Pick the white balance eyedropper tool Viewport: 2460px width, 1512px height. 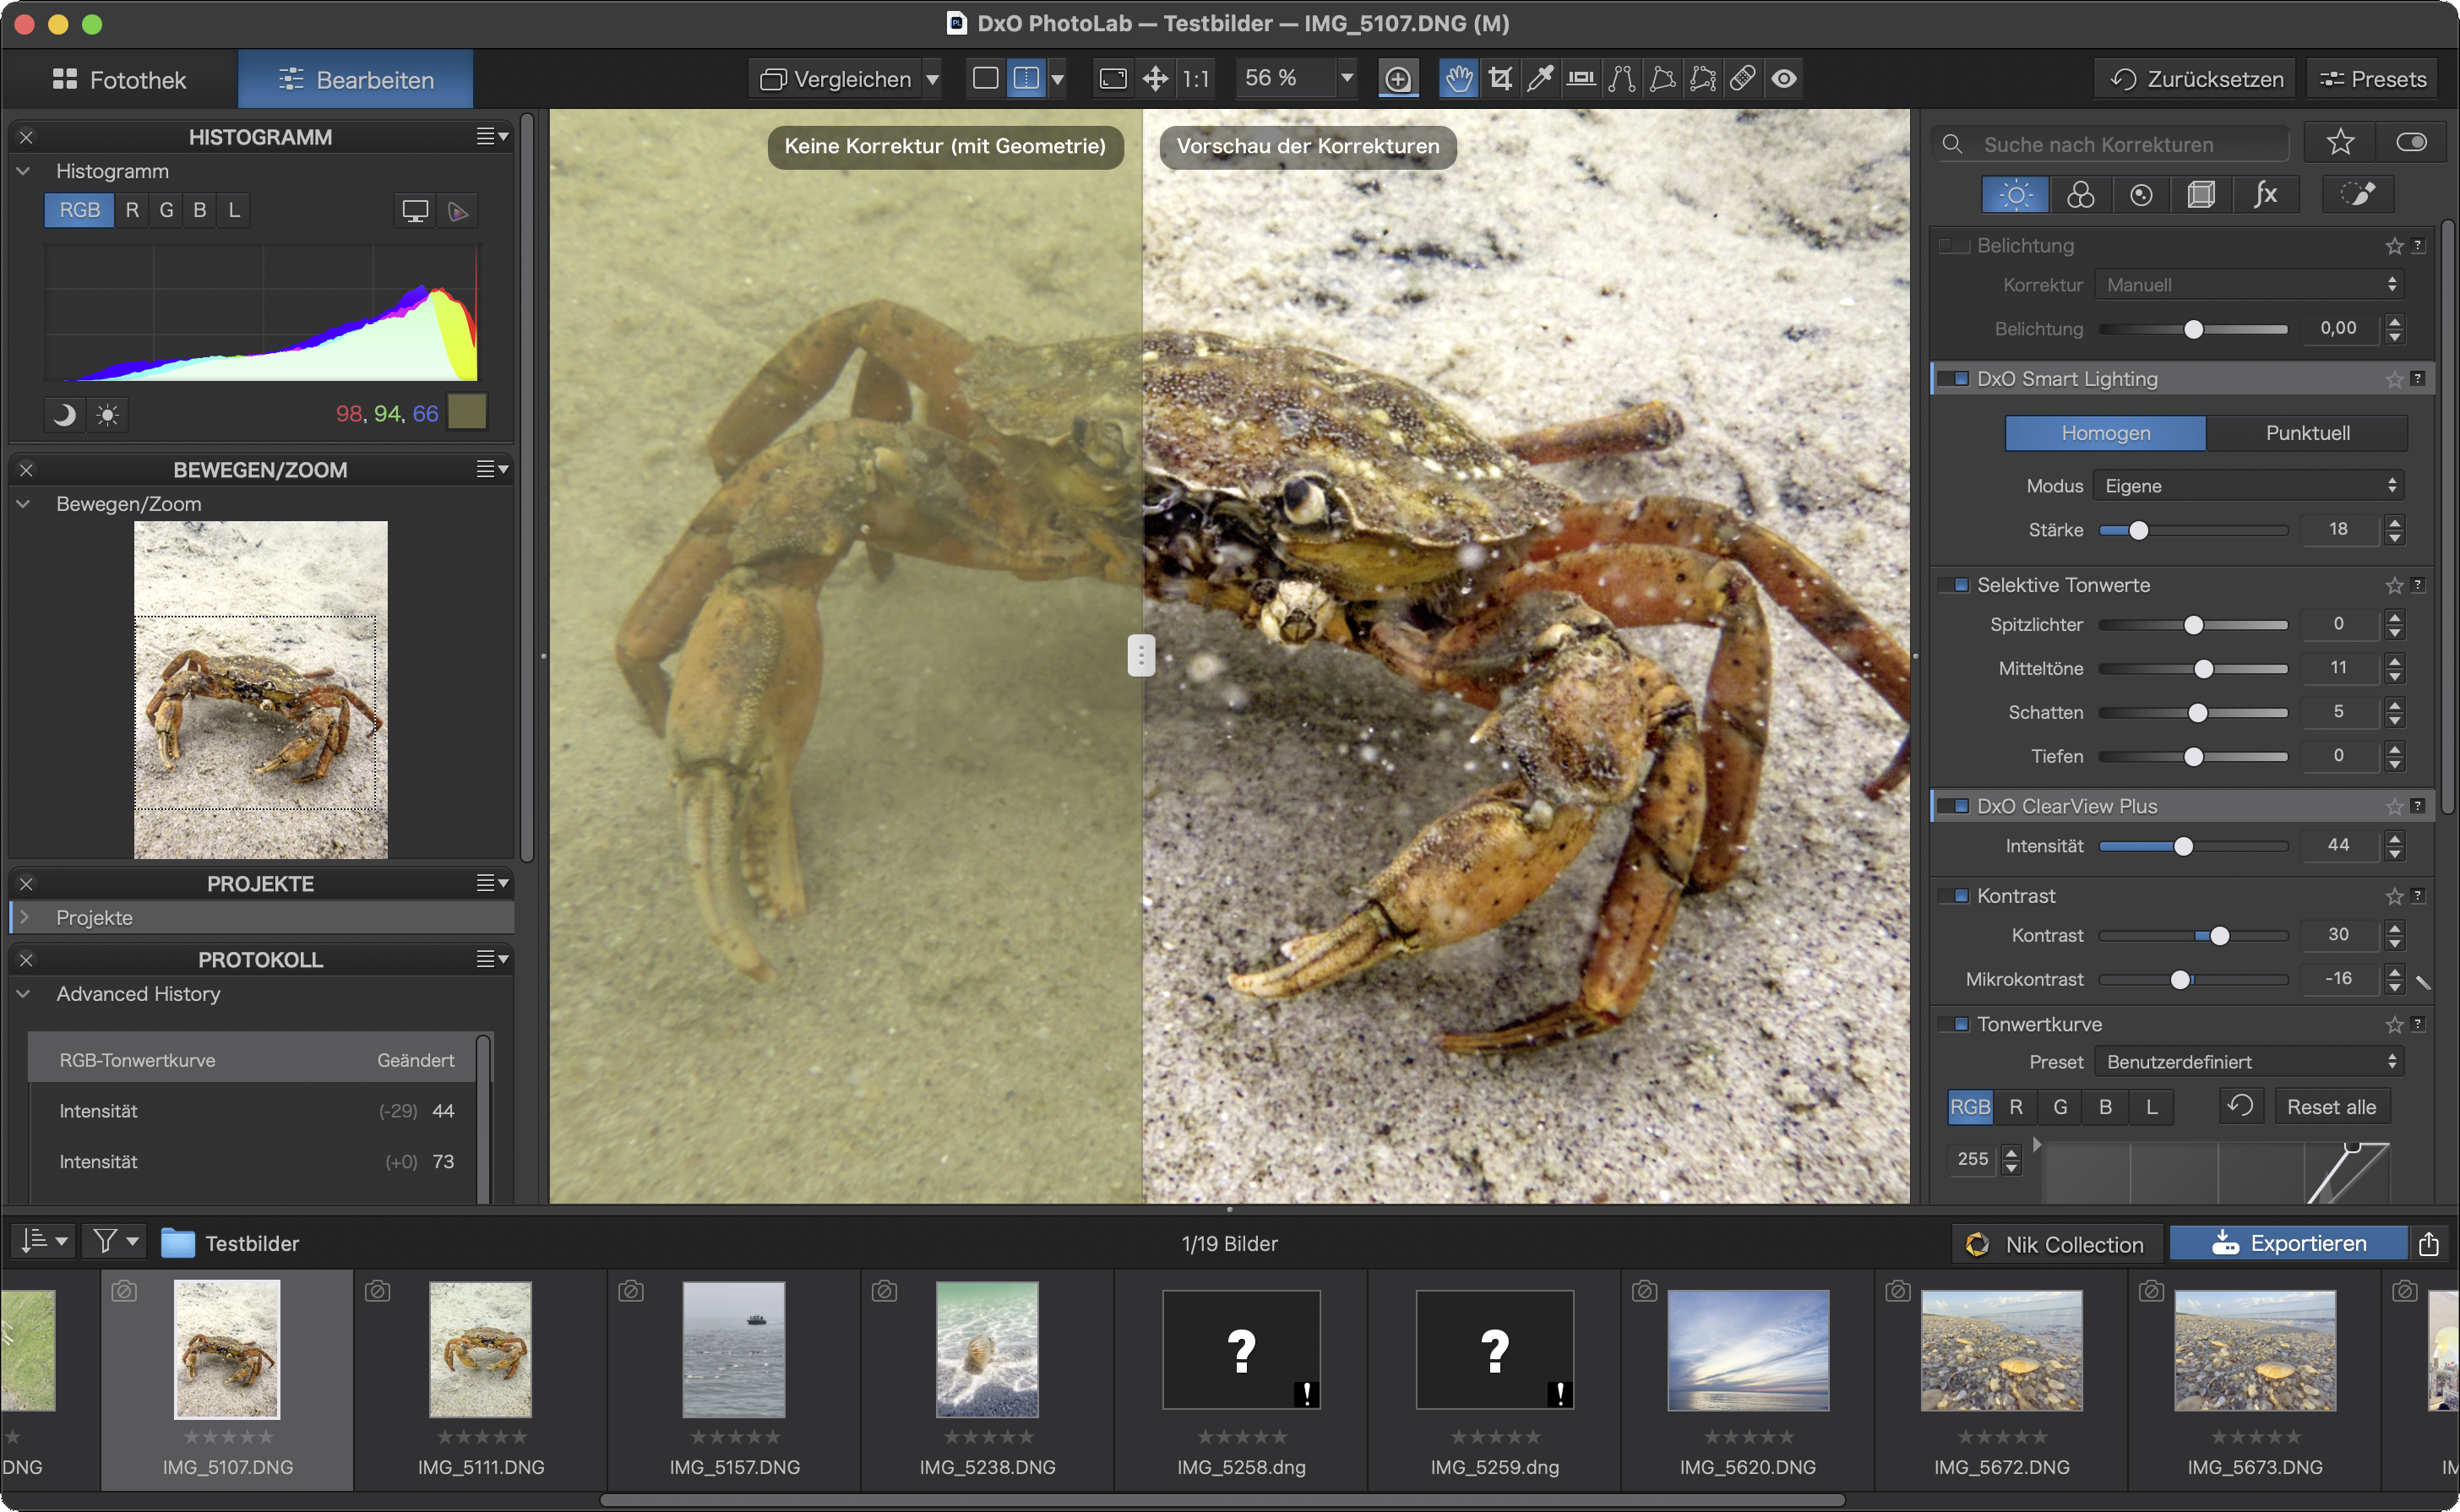pyautogui.click(x=1540, y=78)
